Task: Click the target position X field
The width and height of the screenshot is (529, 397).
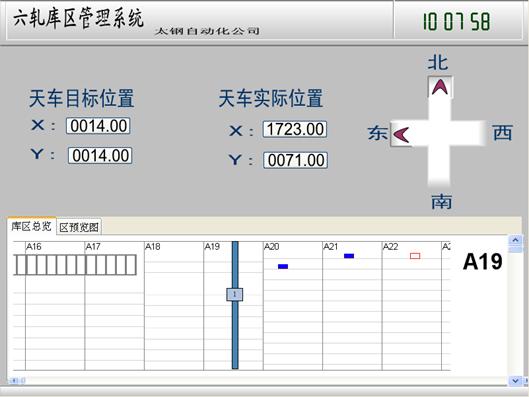Action: pos(98,126)
